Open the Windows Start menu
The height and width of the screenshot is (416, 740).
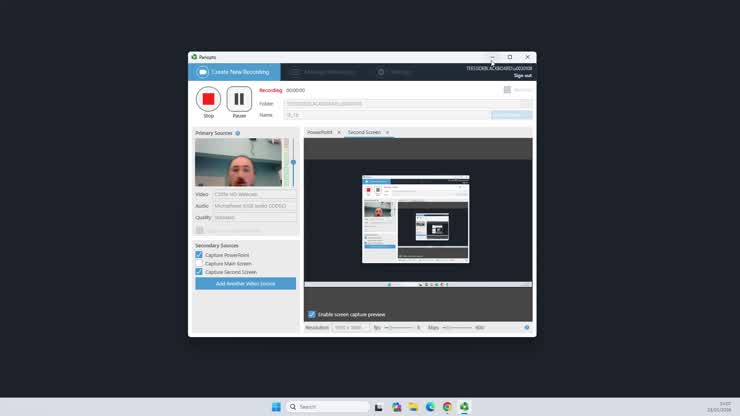[x=276, y=407]
